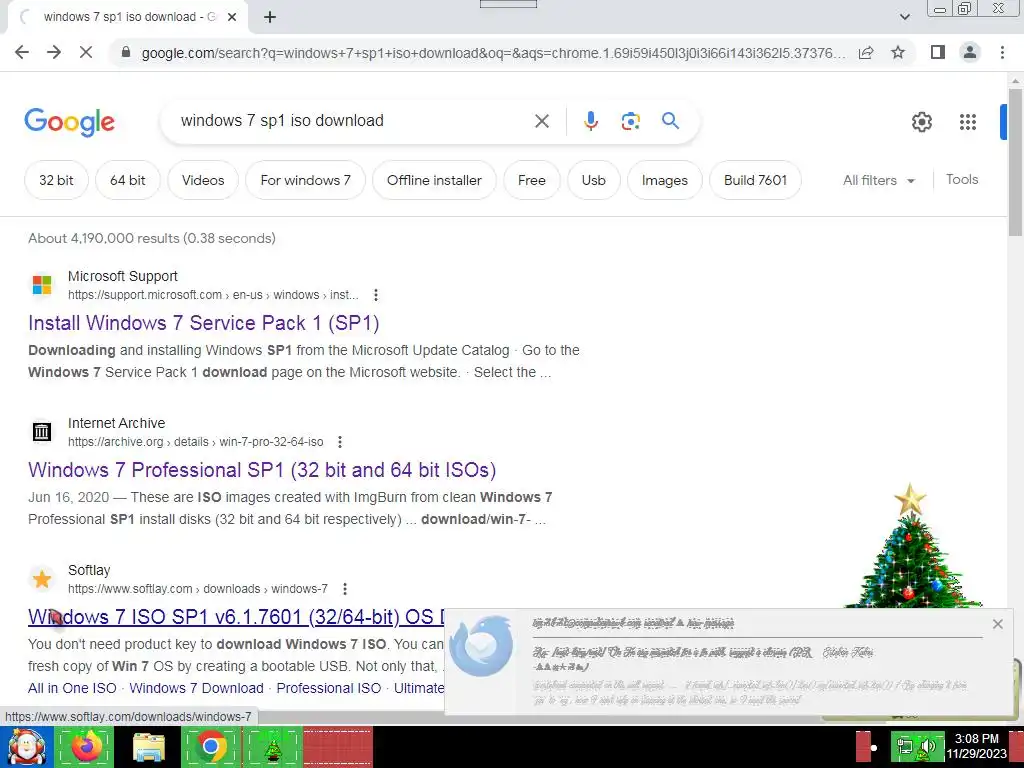The width and height of the screenshot is (1024, 768).
Task: Click in the Google search input field
Action: pos(353,121)
